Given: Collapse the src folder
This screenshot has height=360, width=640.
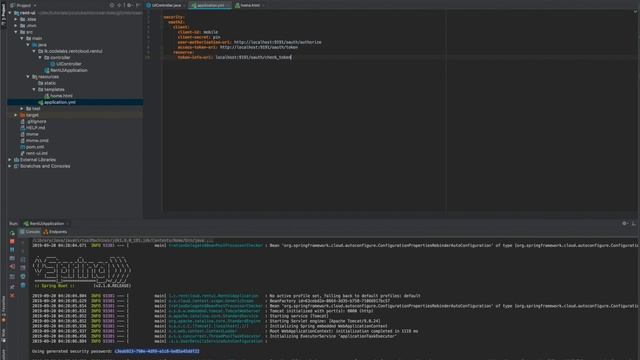Looking at the screenshot, I should pyautogui.click(x=16, y=32).
